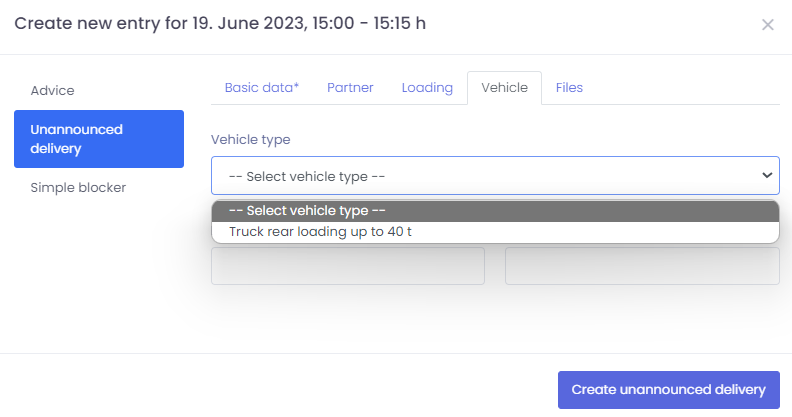792x417 pixels.
Task: Select Advice entry type in sidebar
Action: [x=53, y=90]
